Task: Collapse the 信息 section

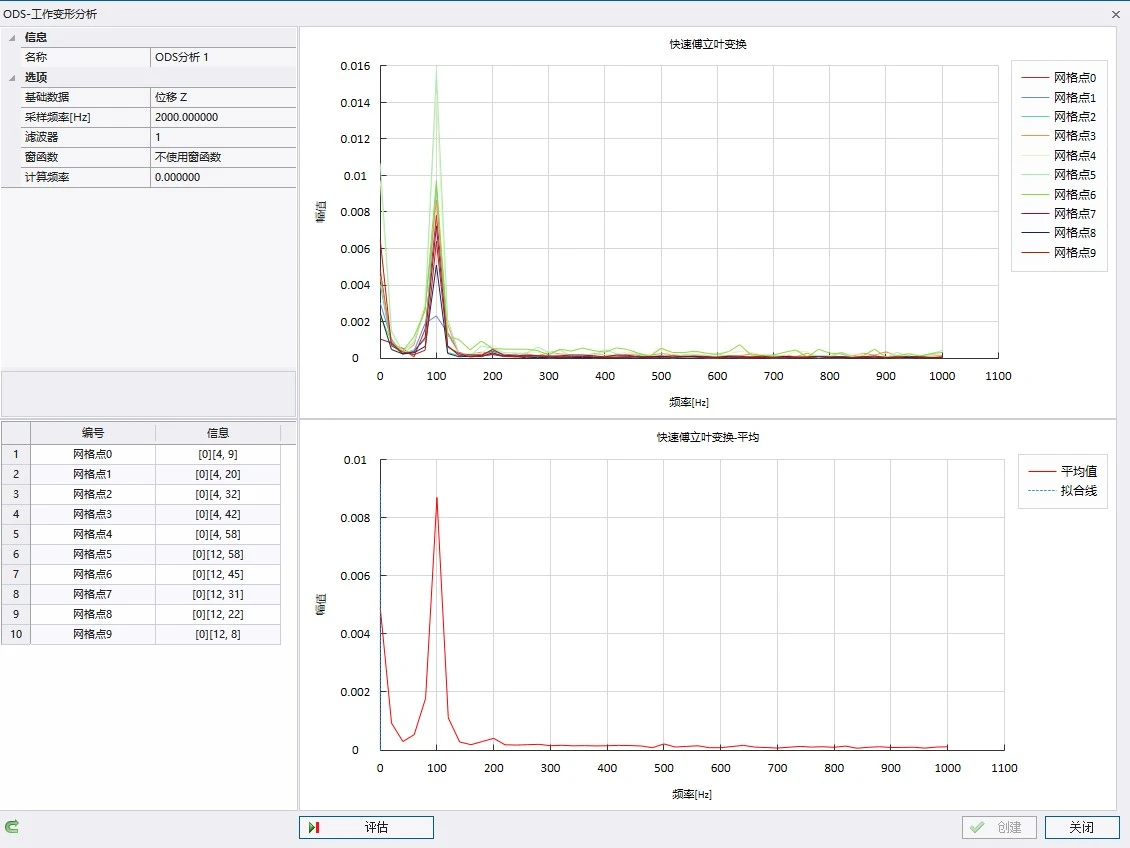Action: point(13,37)
